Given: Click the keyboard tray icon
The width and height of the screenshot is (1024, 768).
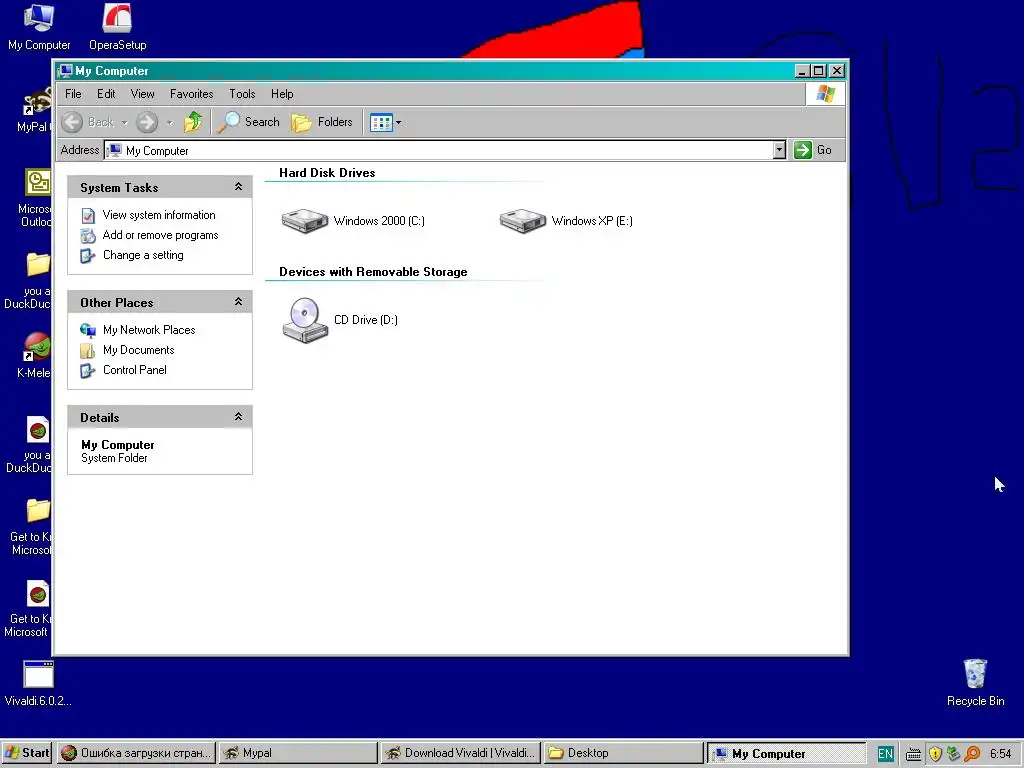Looking at the screenshot, I should pos(913,754).
